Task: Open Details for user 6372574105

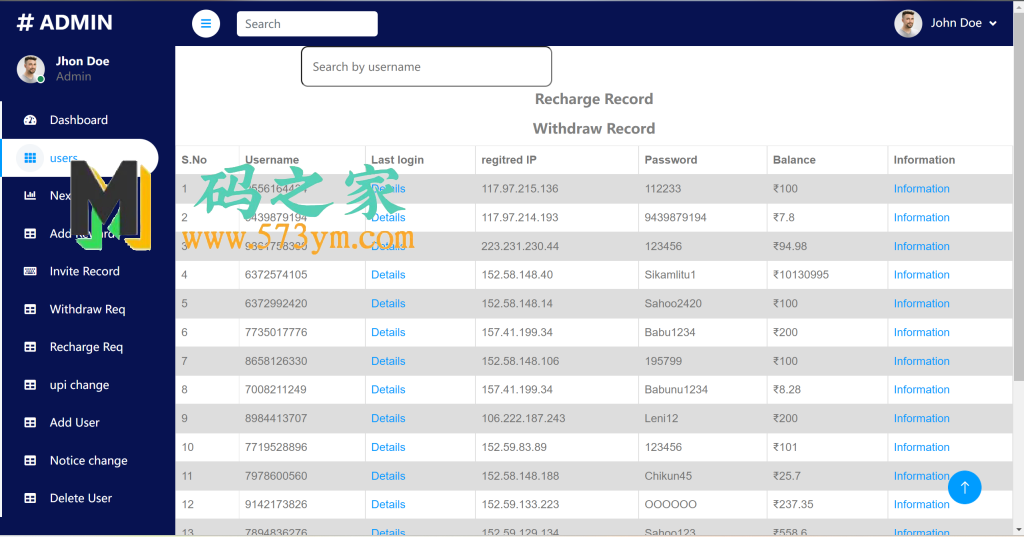Action: click(x=388, y=275)
